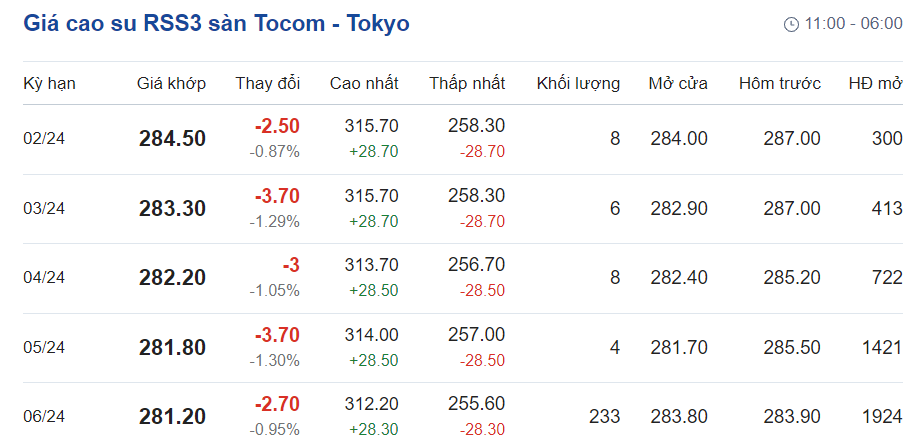
Task: Click the Mở cửa column header
Action: click(x=677, y=83)
